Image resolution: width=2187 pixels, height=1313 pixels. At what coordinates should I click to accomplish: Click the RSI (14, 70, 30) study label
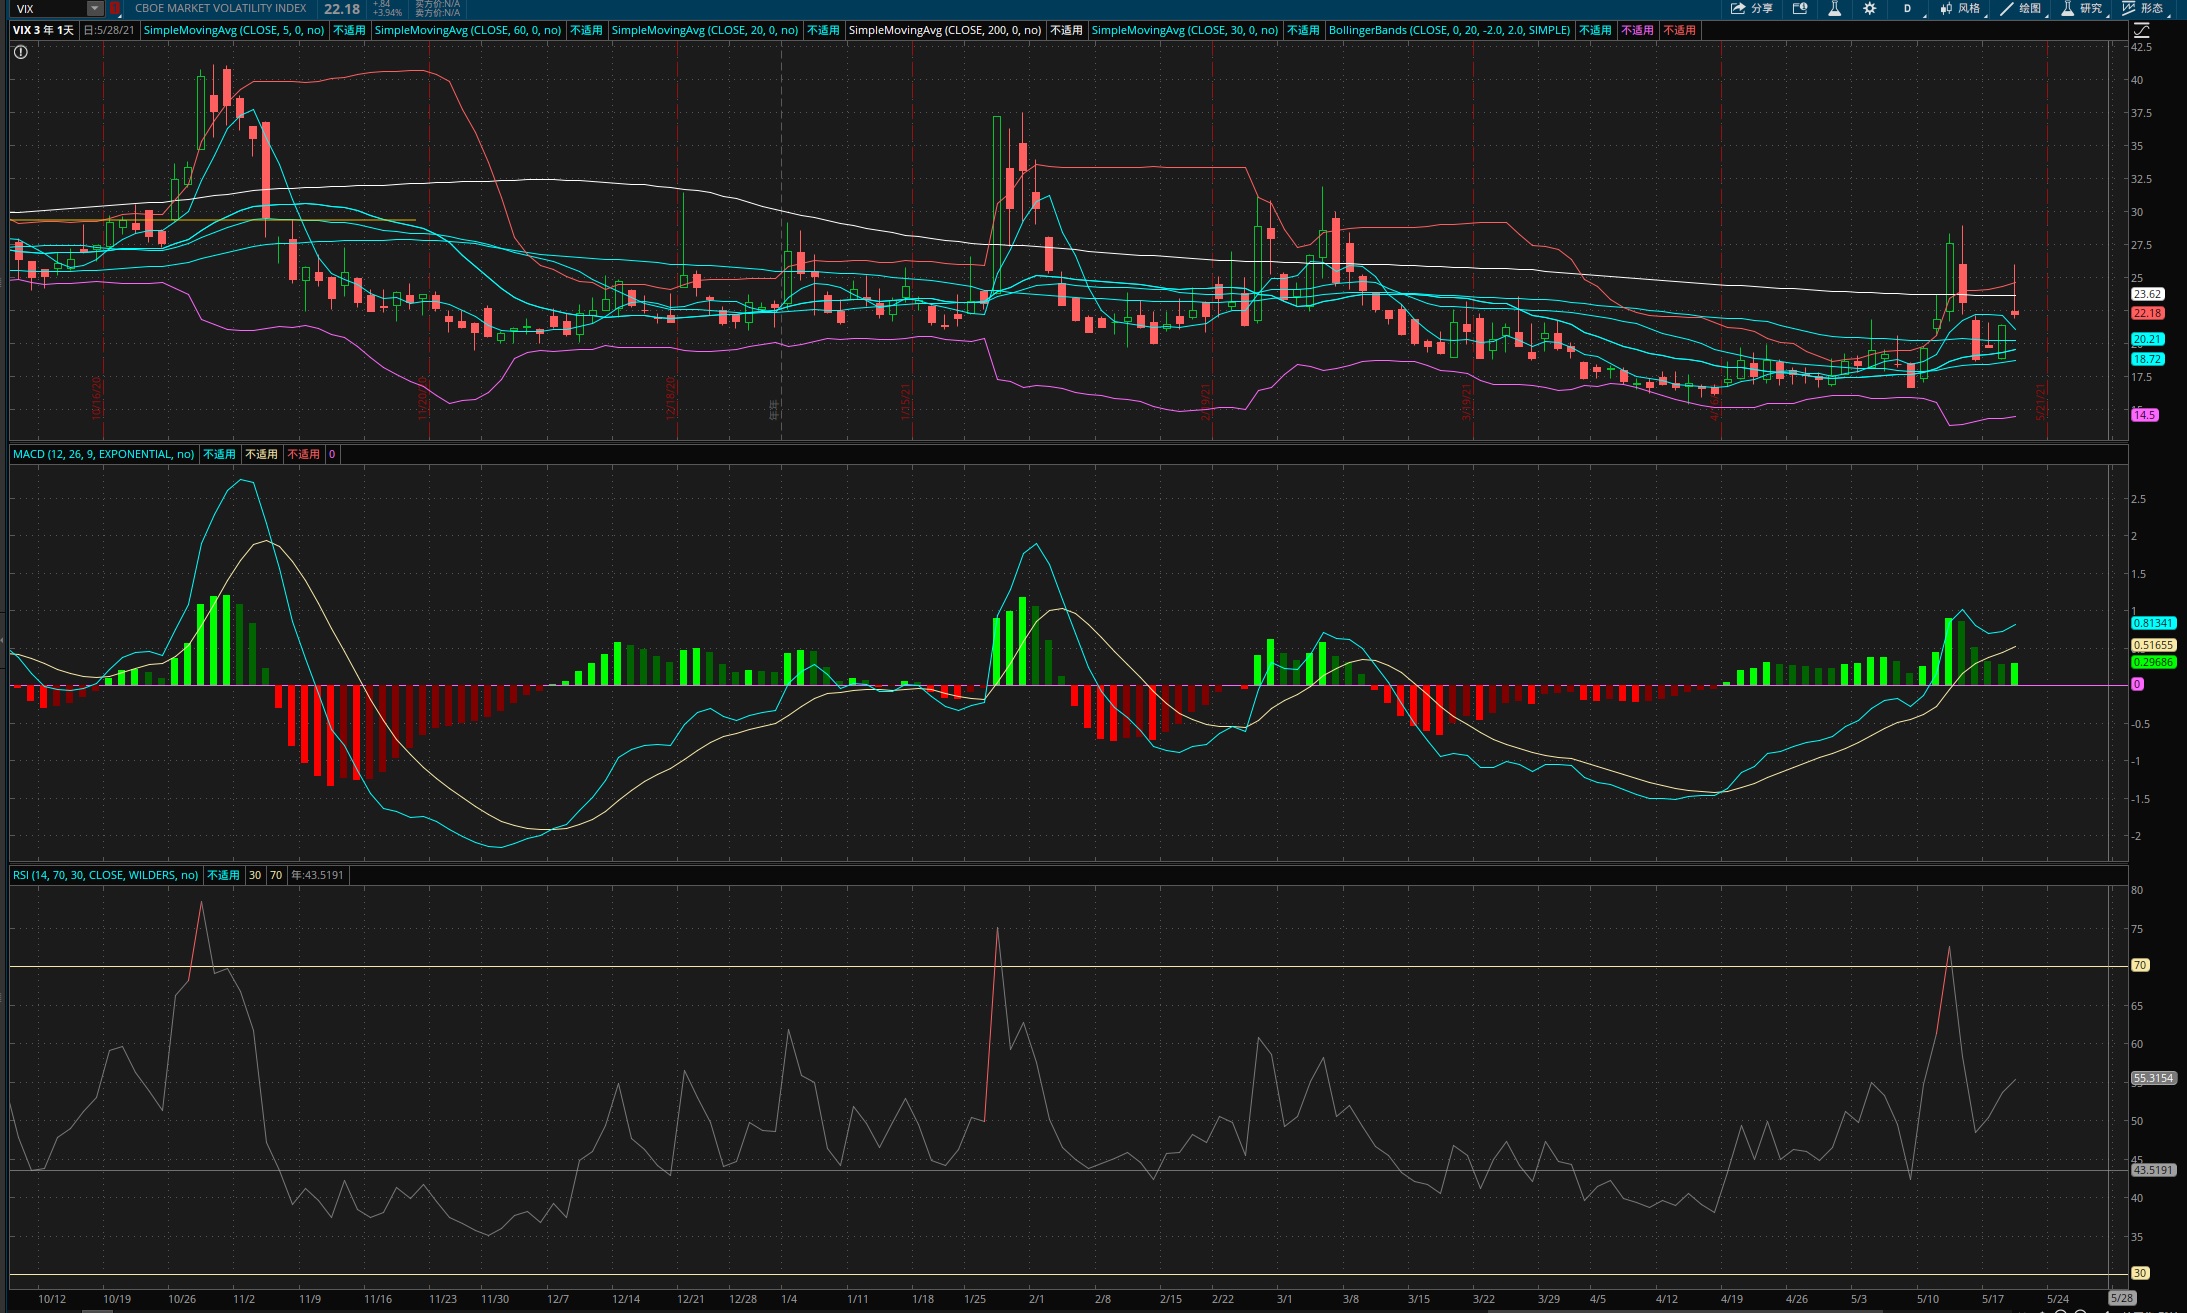(x=105, y=875)
